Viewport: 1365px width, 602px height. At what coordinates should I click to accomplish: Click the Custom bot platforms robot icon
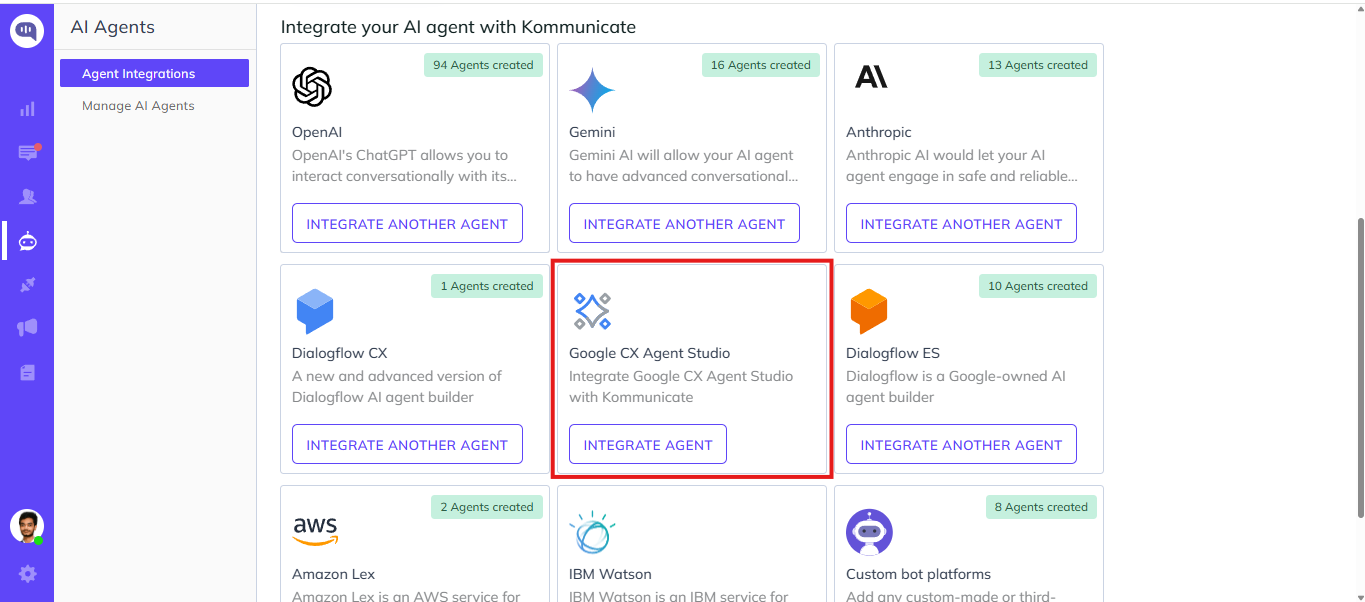tap(869, 532)
